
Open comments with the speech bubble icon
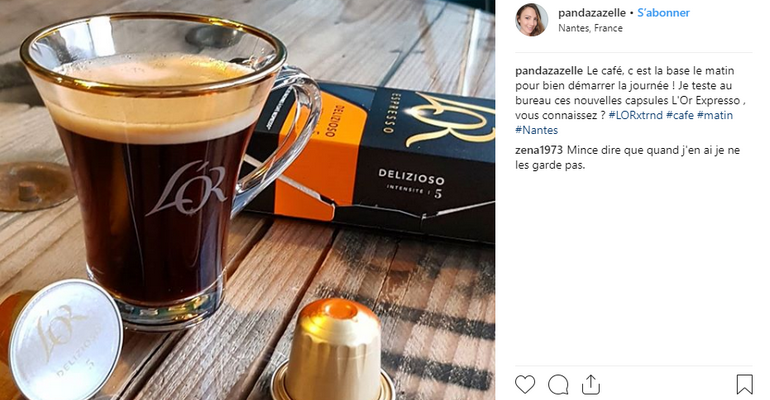pyautogui.click(x=558, y=385)
